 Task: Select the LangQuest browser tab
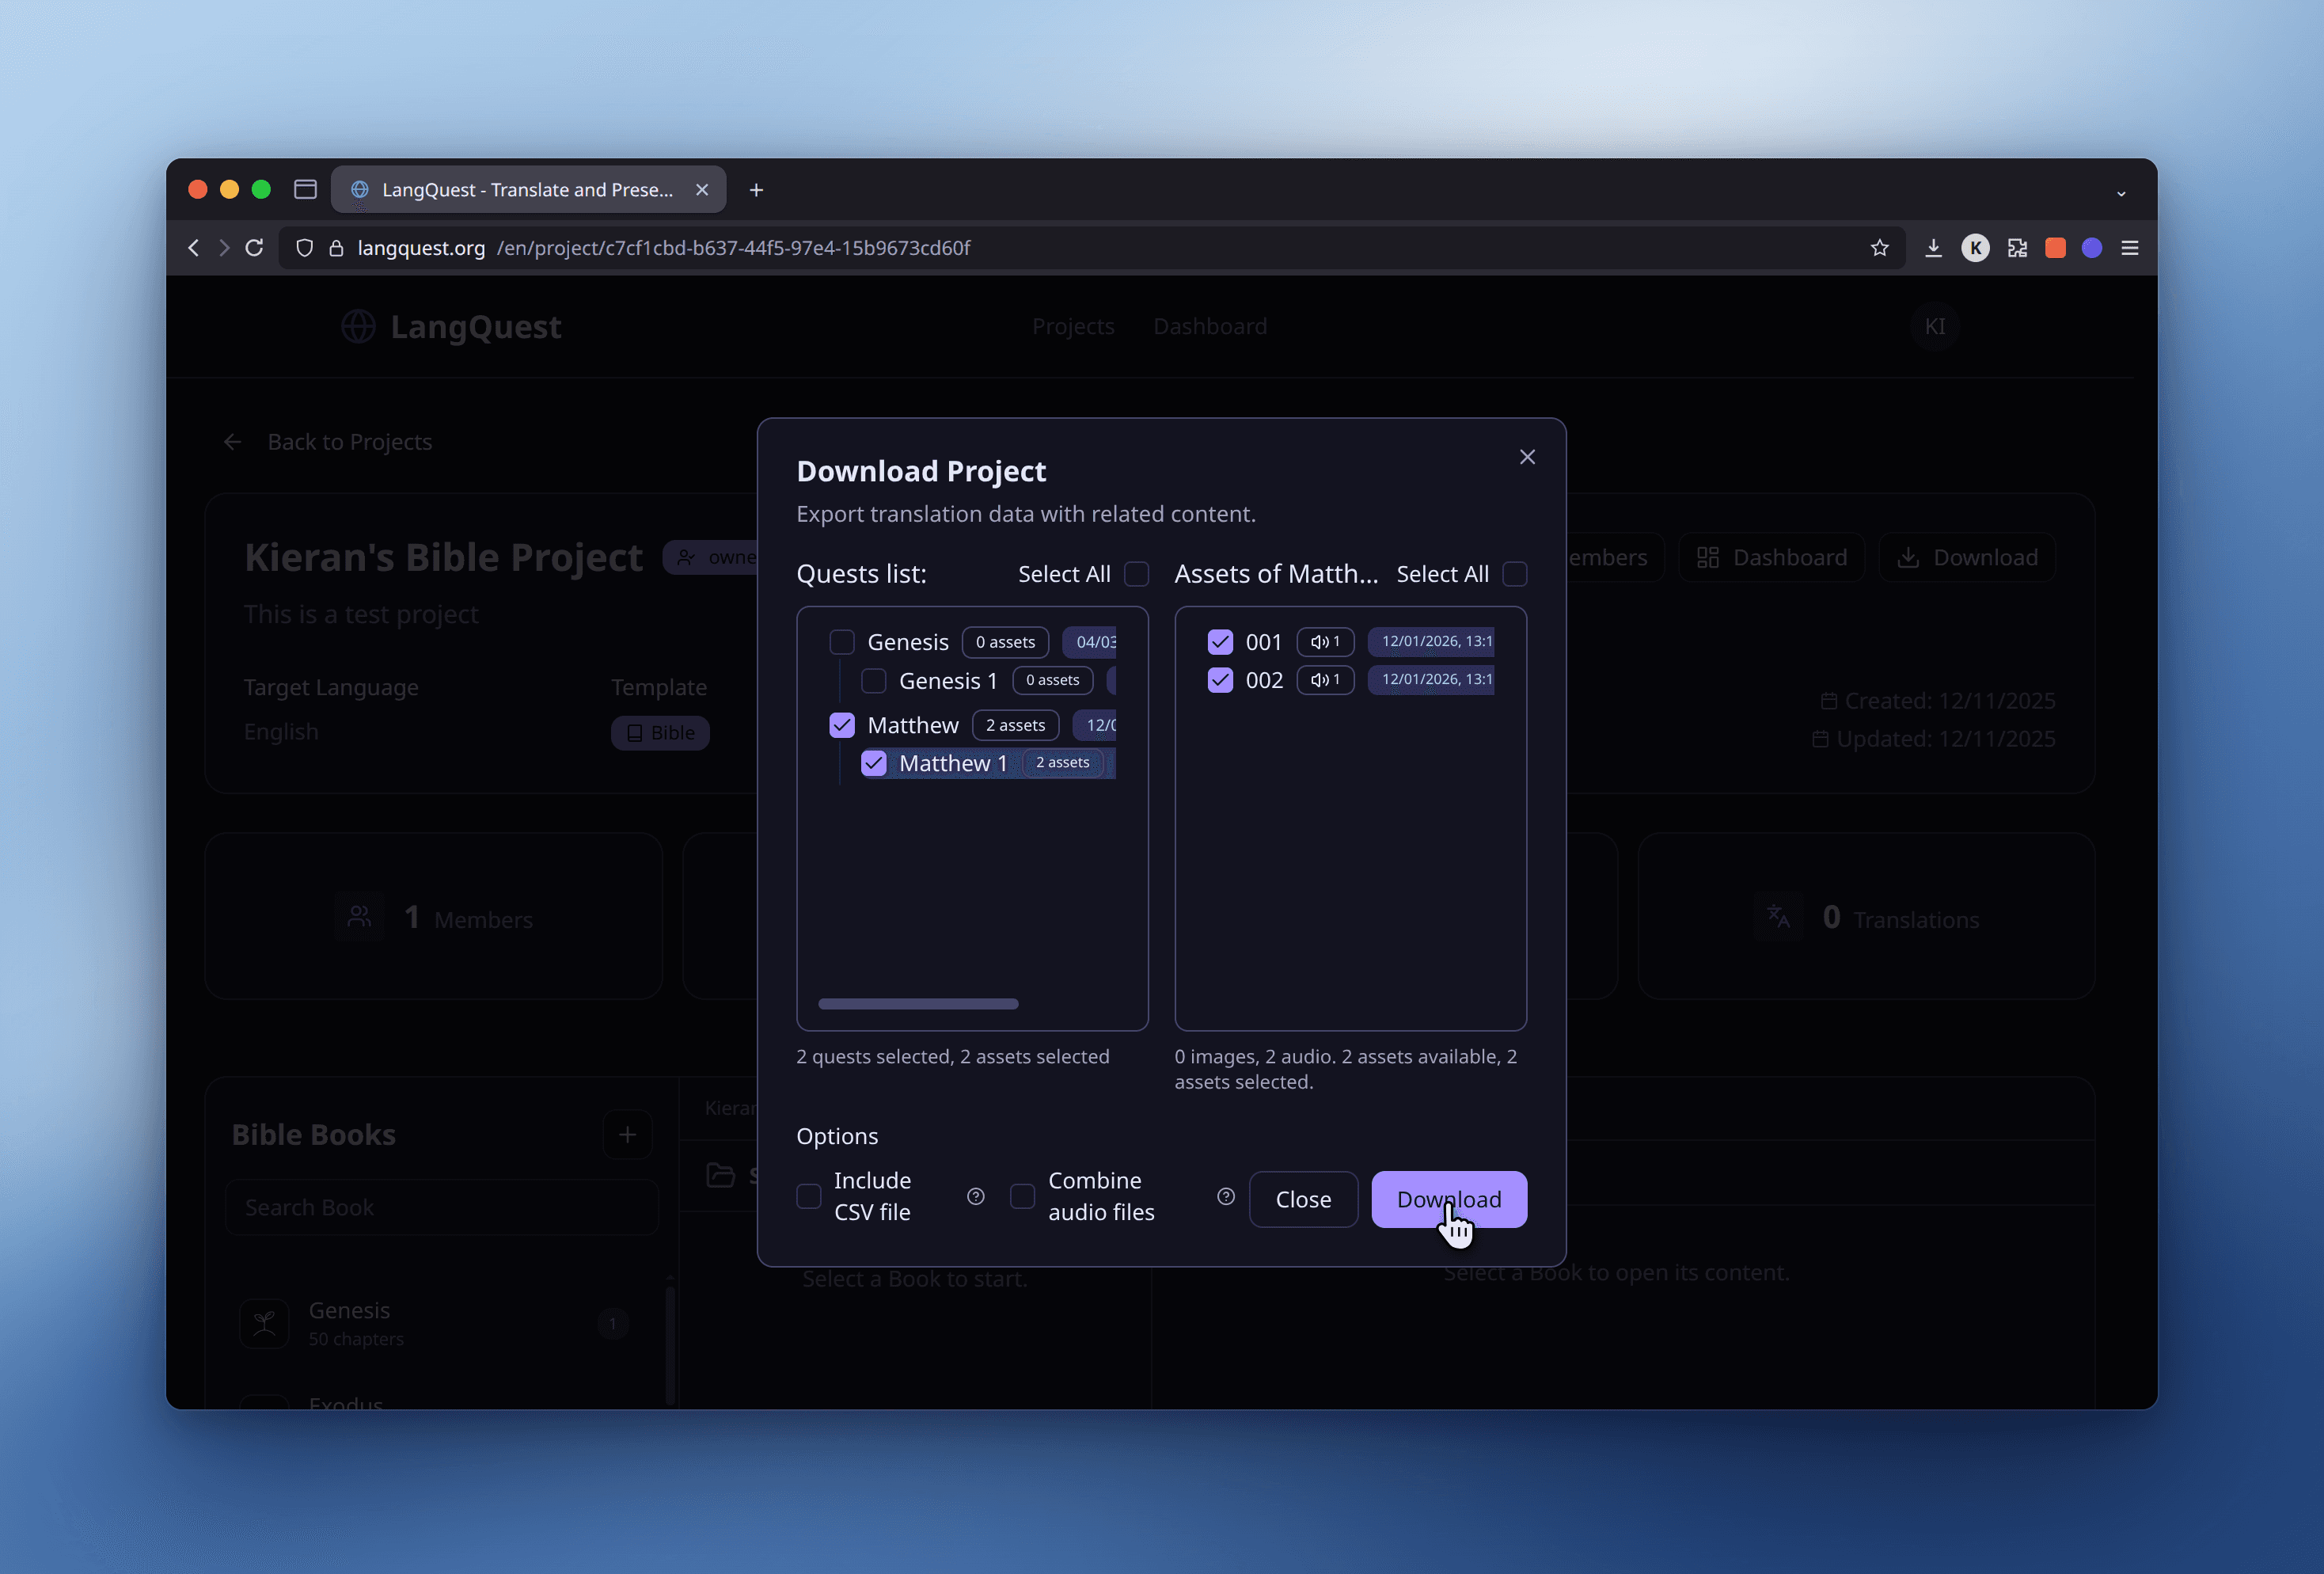(x=528, y=190)
